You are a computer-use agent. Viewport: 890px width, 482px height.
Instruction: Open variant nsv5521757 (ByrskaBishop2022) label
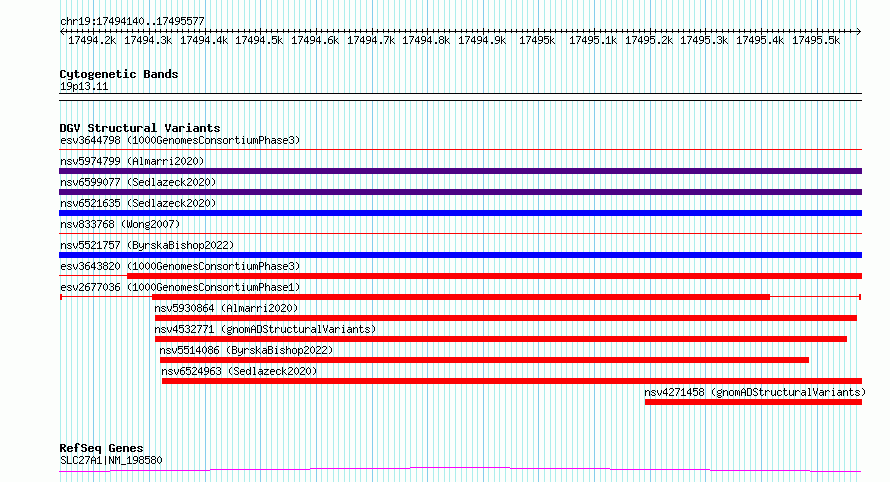click(x=147, y=245)
